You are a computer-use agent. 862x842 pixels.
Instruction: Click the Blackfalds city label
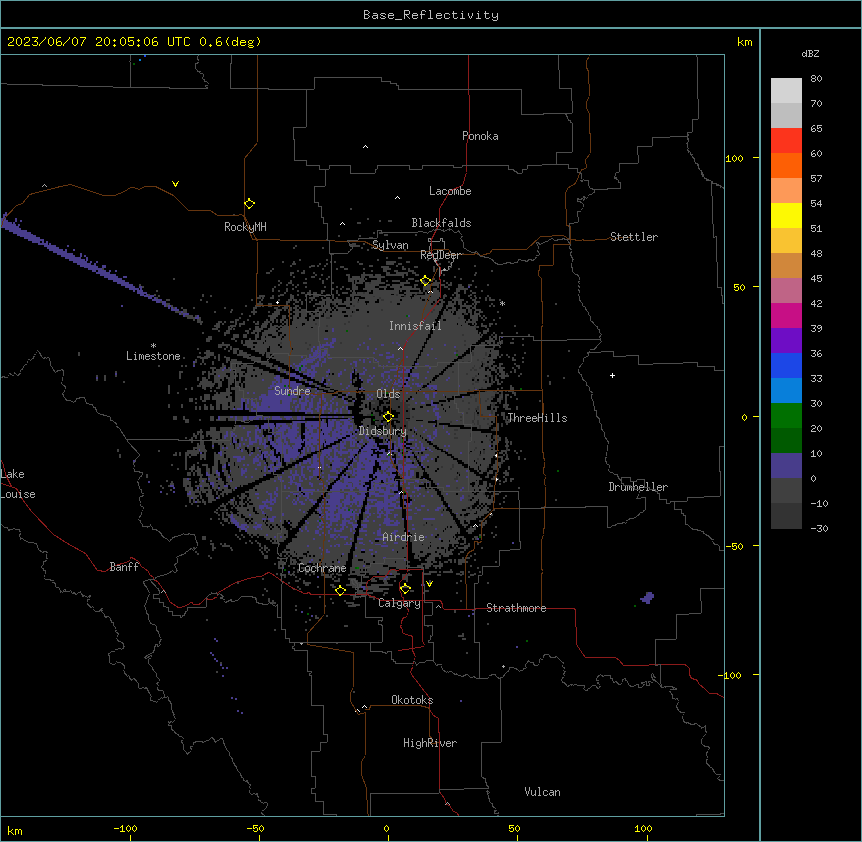[441, 223]
